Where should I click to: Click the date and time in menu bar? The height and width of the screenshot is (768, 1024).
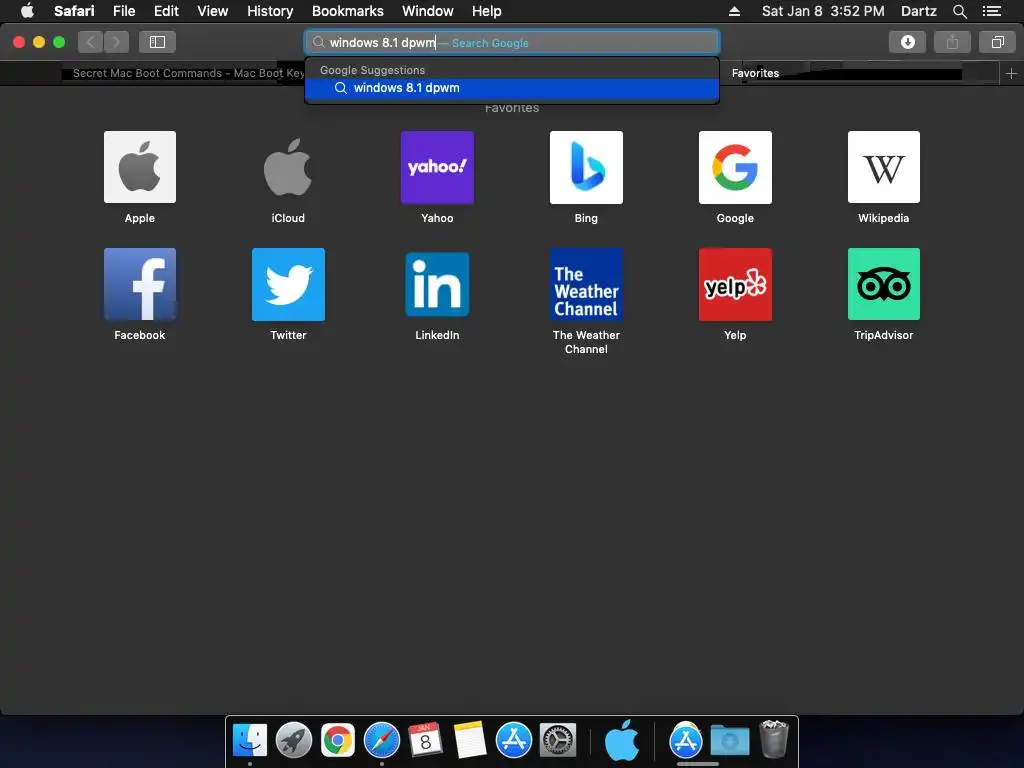[823, 11]
